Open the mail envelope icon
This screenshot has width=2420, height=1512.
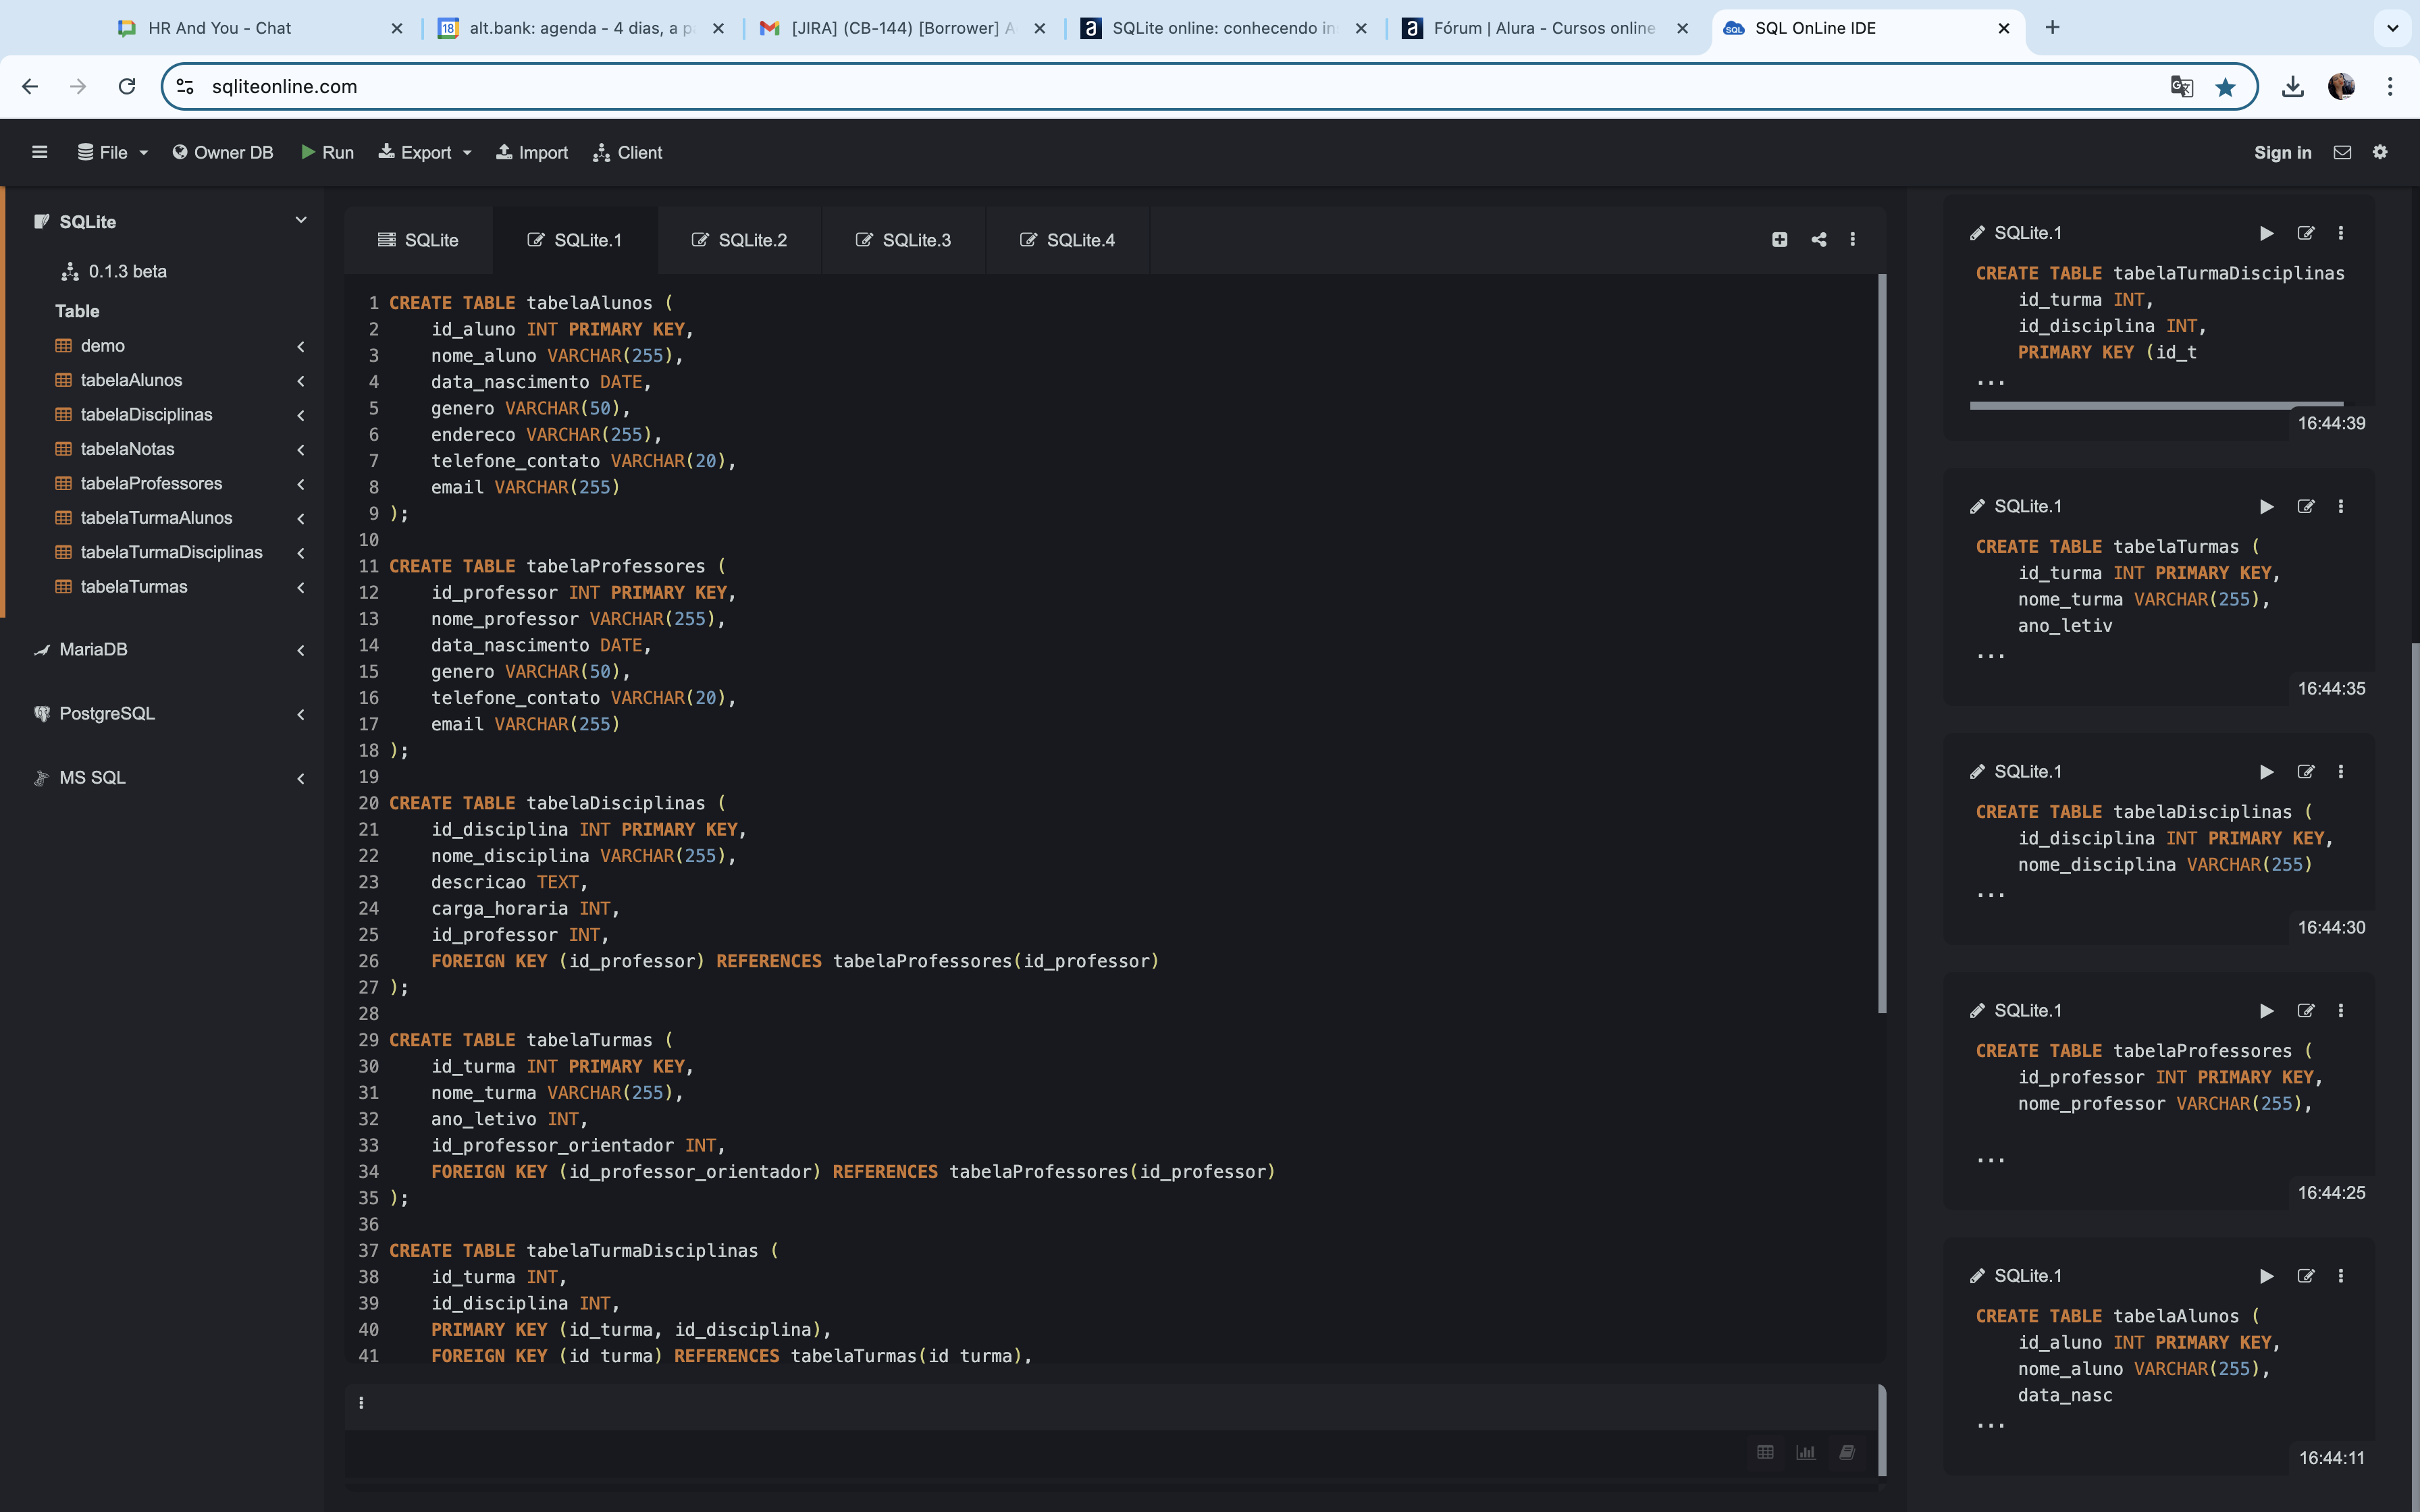(2342, 152)
